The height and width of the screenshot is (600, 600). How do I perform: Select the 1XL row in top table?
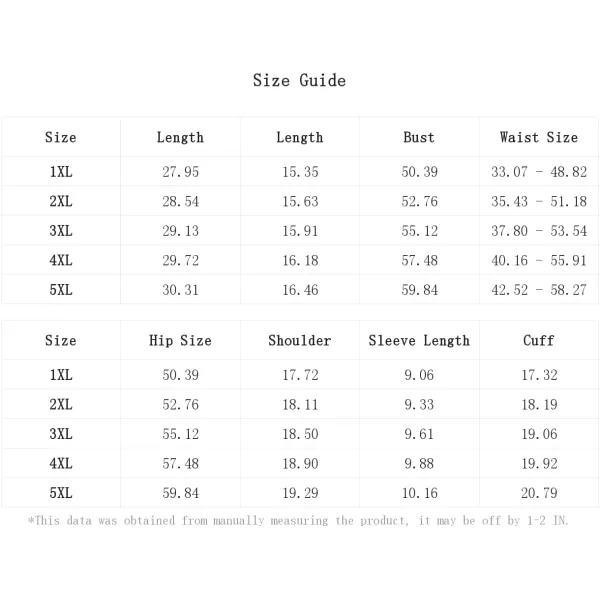pos(300,172)
